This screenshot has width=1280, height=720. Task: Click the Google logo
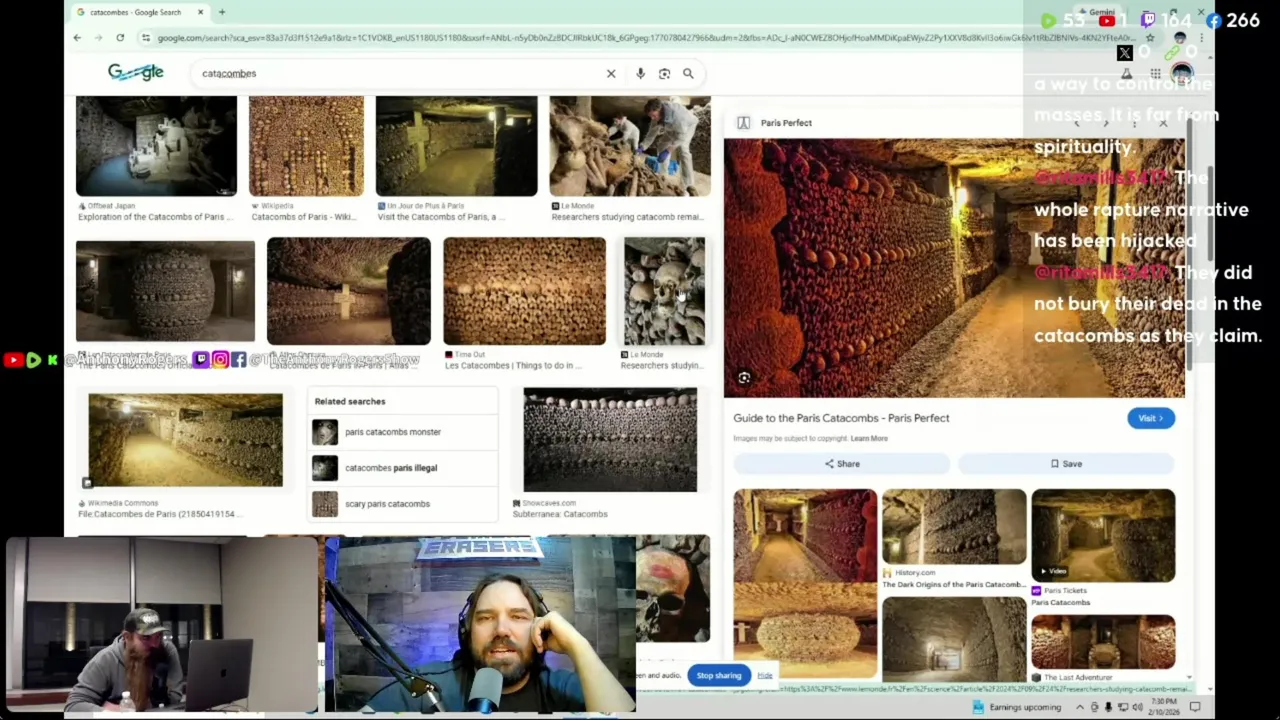coord(136,72)
